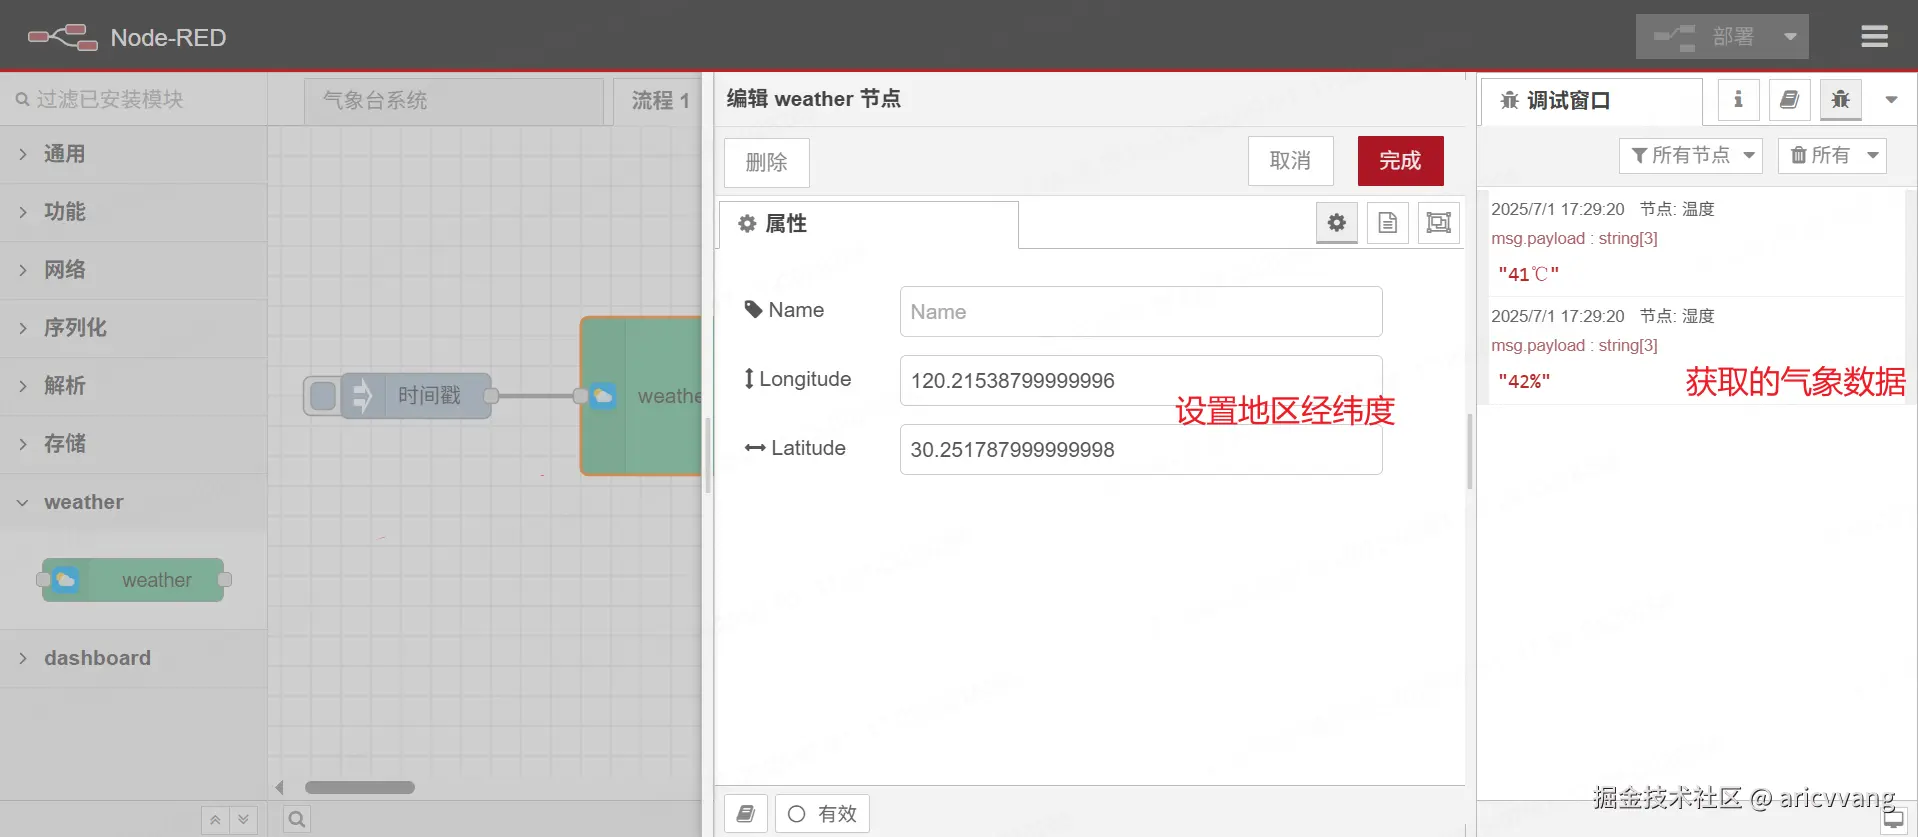Focus the 过滤已安装模块 palette search field

click(x=134, y=99)
